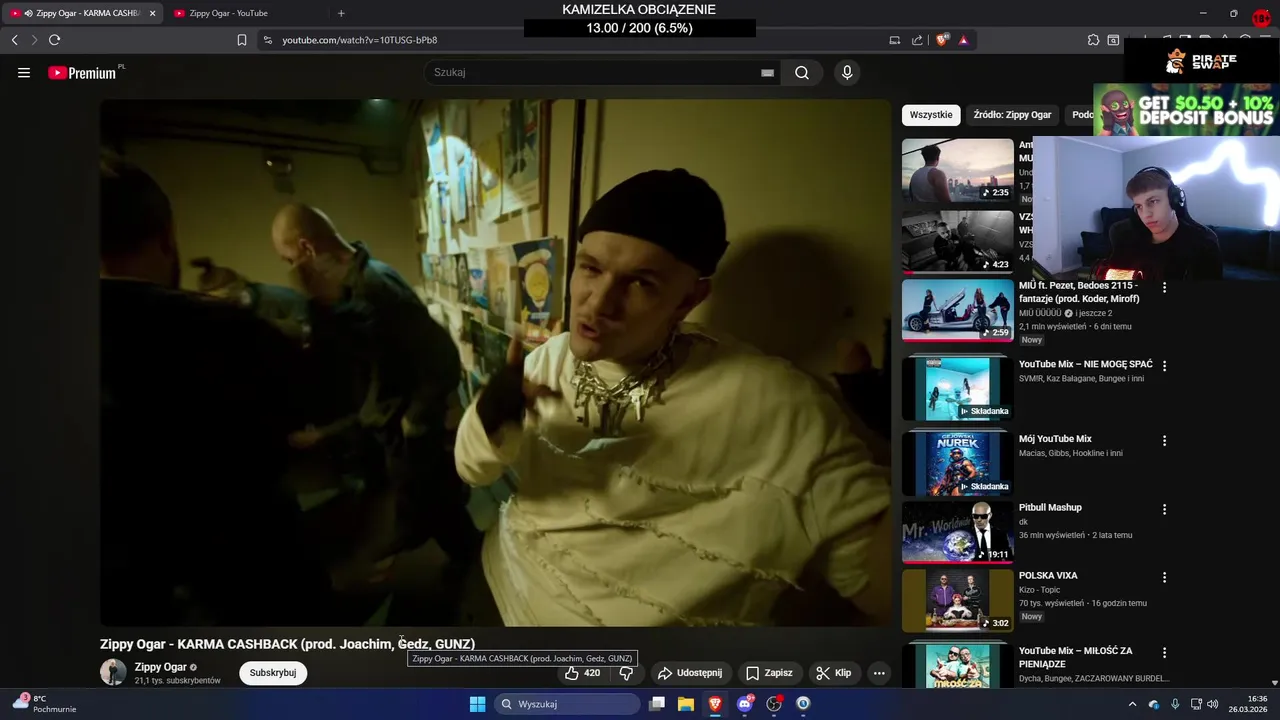1280x720 pixels.
Task: Open Zippy Ogar channel avatar
Action: tap(113, 672)
